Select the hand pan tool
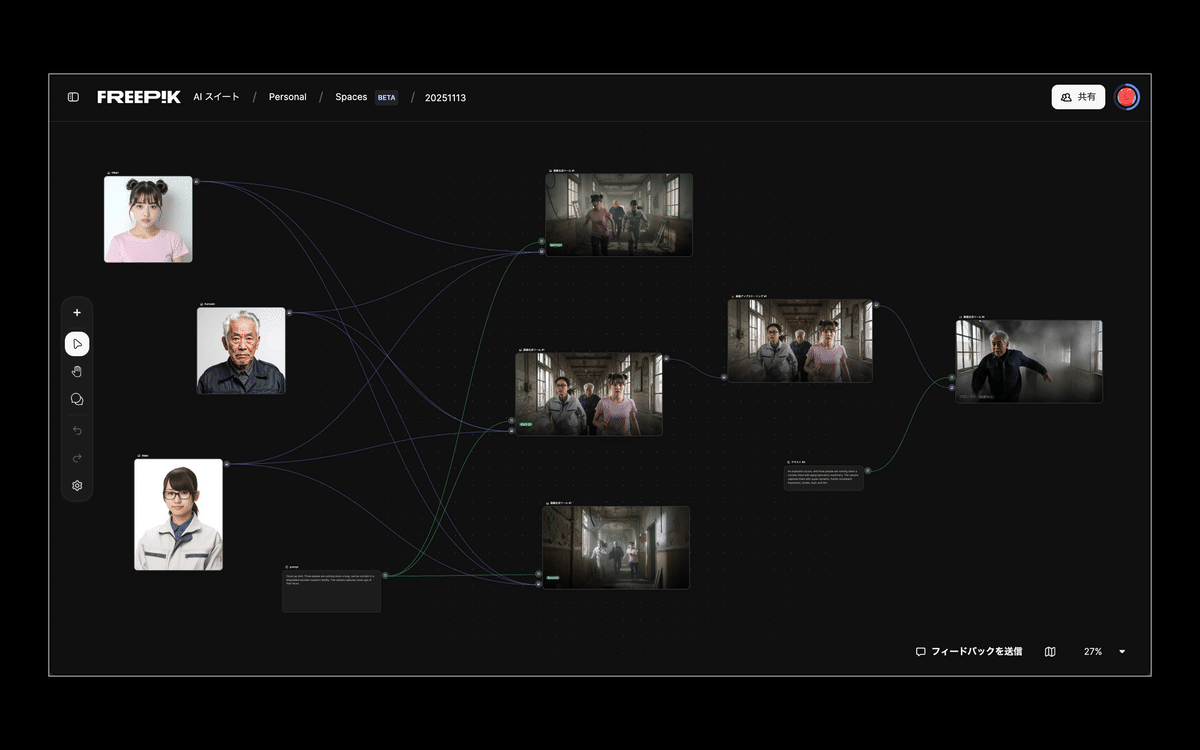1200x750 pixels. click(x=77, y=372)
